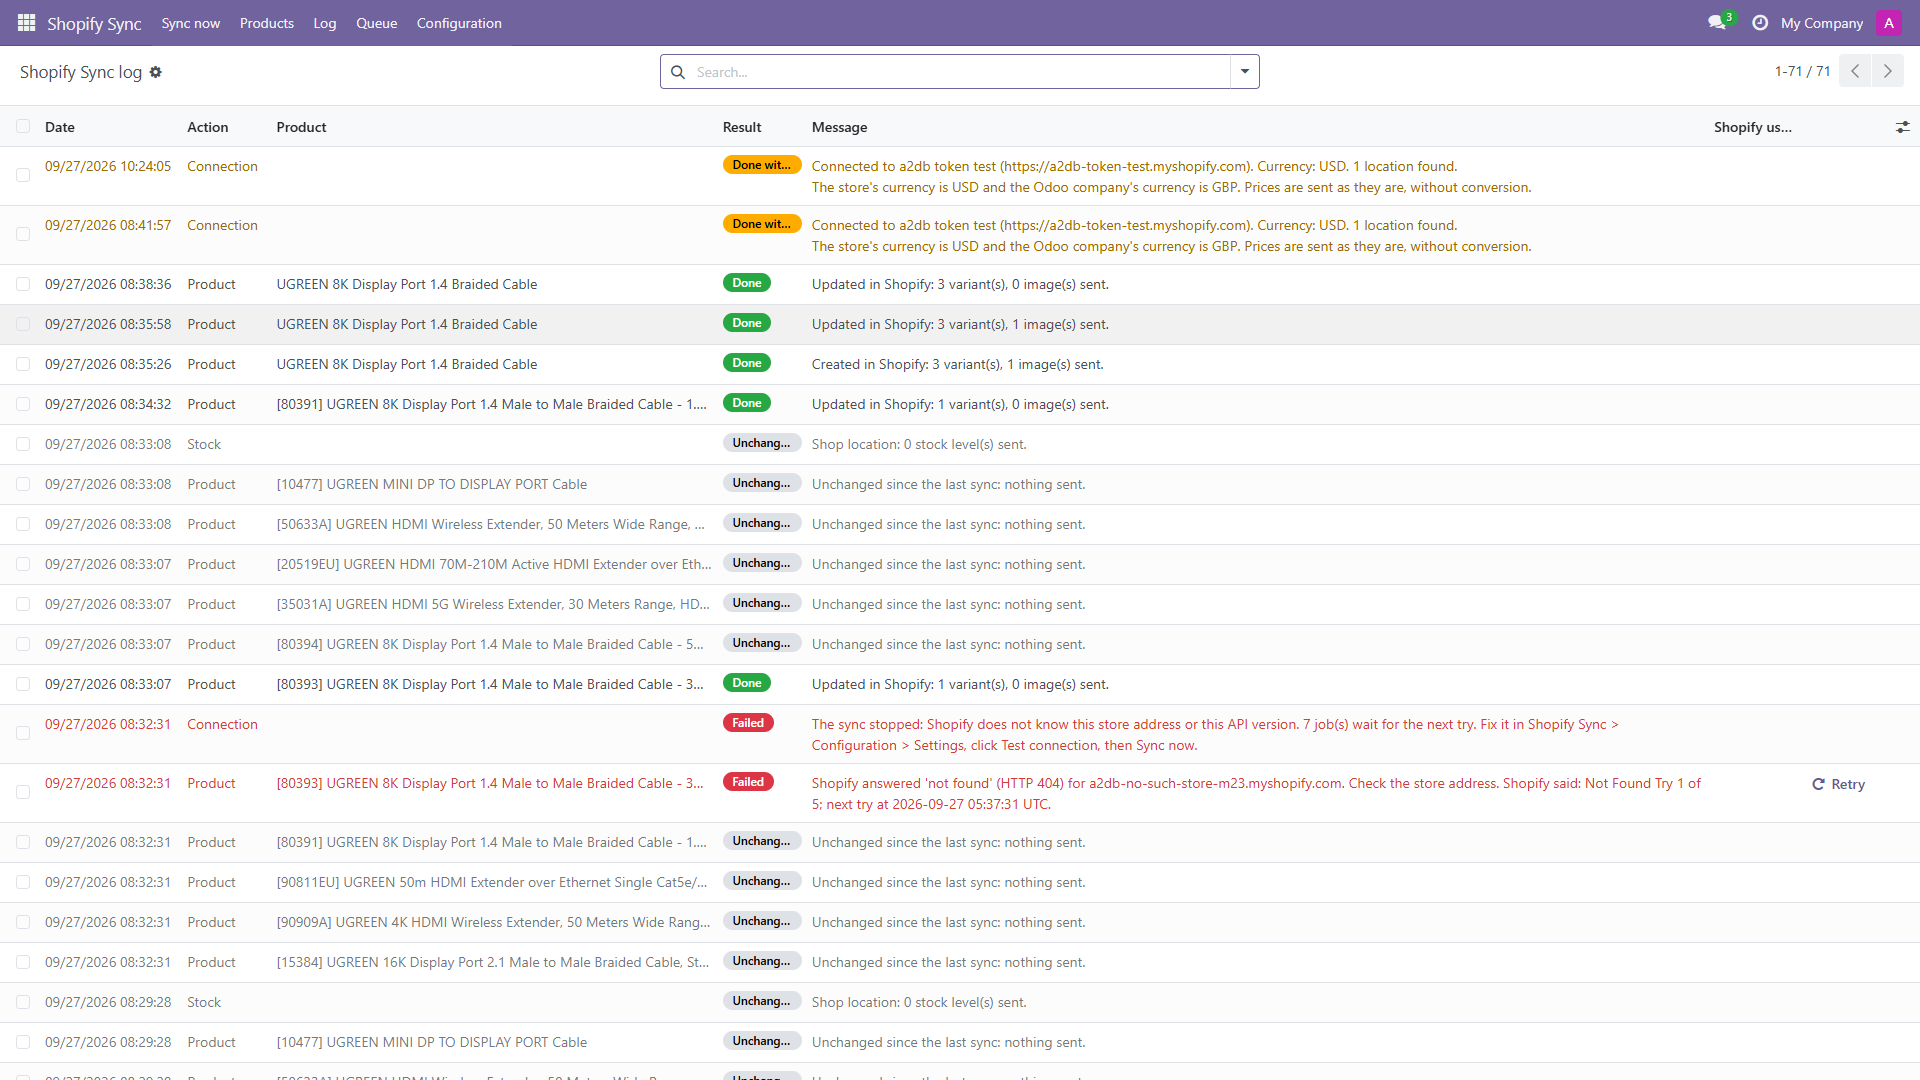Click the search magnifier icon
Image resolution: width=1920 pixels, height=1080 pixels.
pyautogui.click(x=678, y=72)
